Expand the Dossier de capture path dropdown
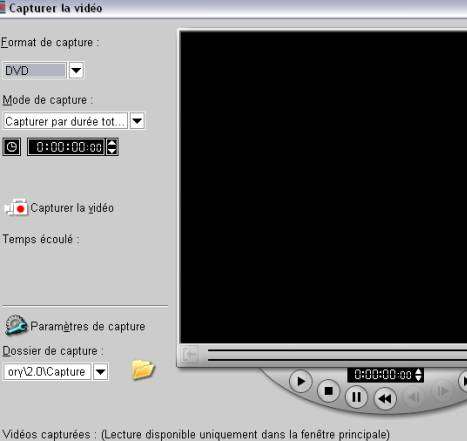 (x=100, y=371)
